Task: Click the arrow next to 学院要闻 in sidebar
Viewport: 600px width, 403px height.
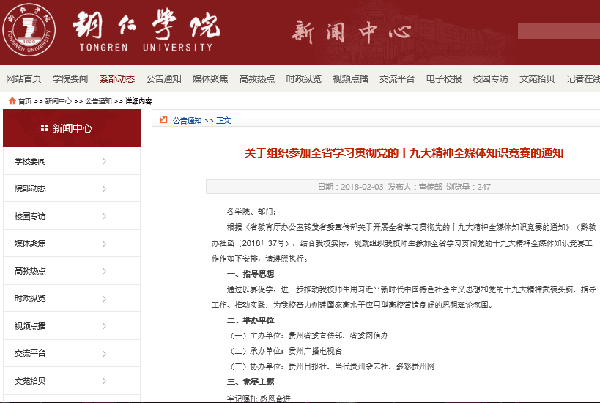Action: point(104,162)
